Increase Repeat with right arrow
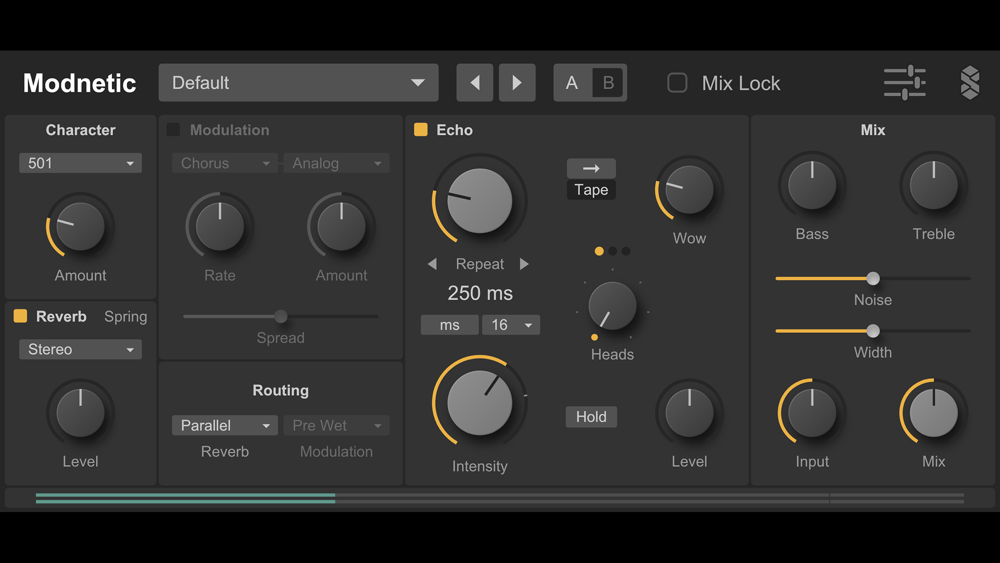Screen dimensions: 1000x563 pyautogui.click(x=524, y=264)
